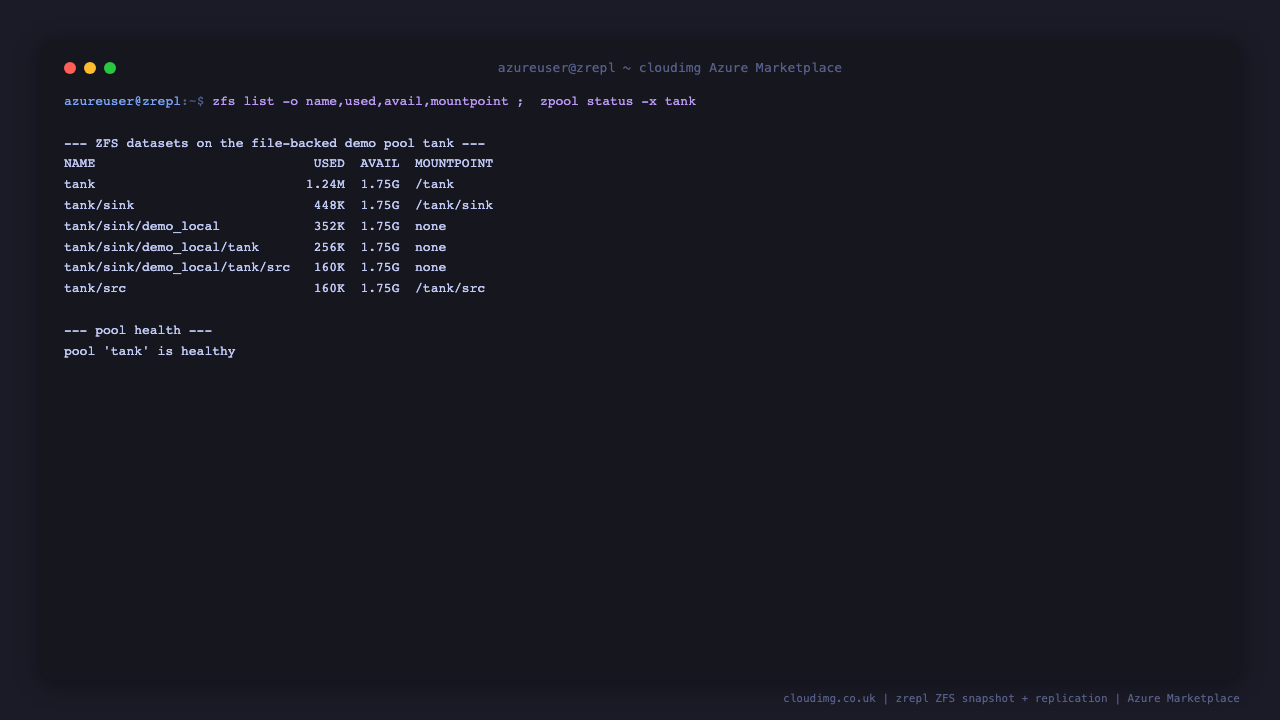Click the '--- ZFS datasets on the file-backed demo pool tank ---' heading
The width and height of the screenshot is (1280, 720).
(274, 144)
